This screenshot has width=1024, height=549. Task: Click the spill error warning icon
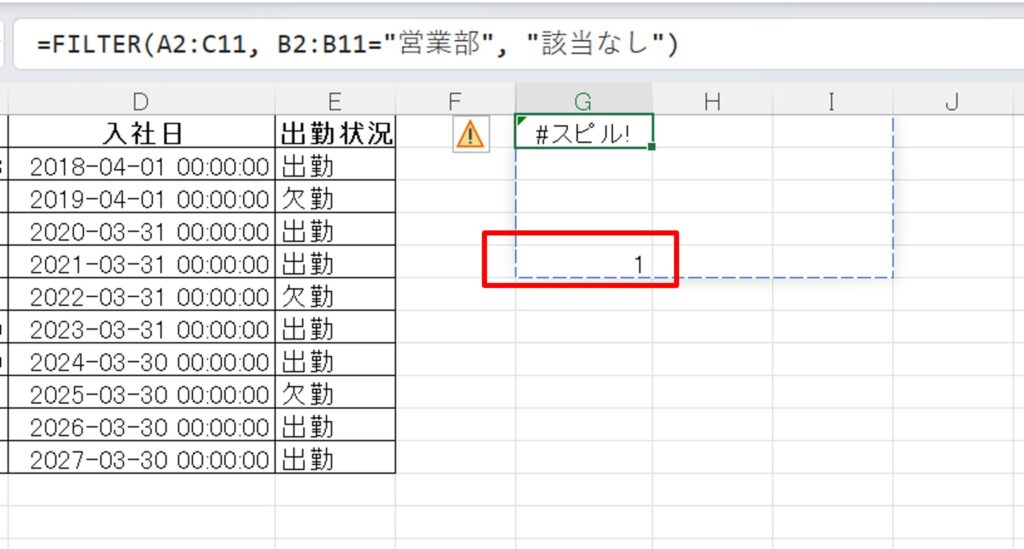tap(471, 134)
